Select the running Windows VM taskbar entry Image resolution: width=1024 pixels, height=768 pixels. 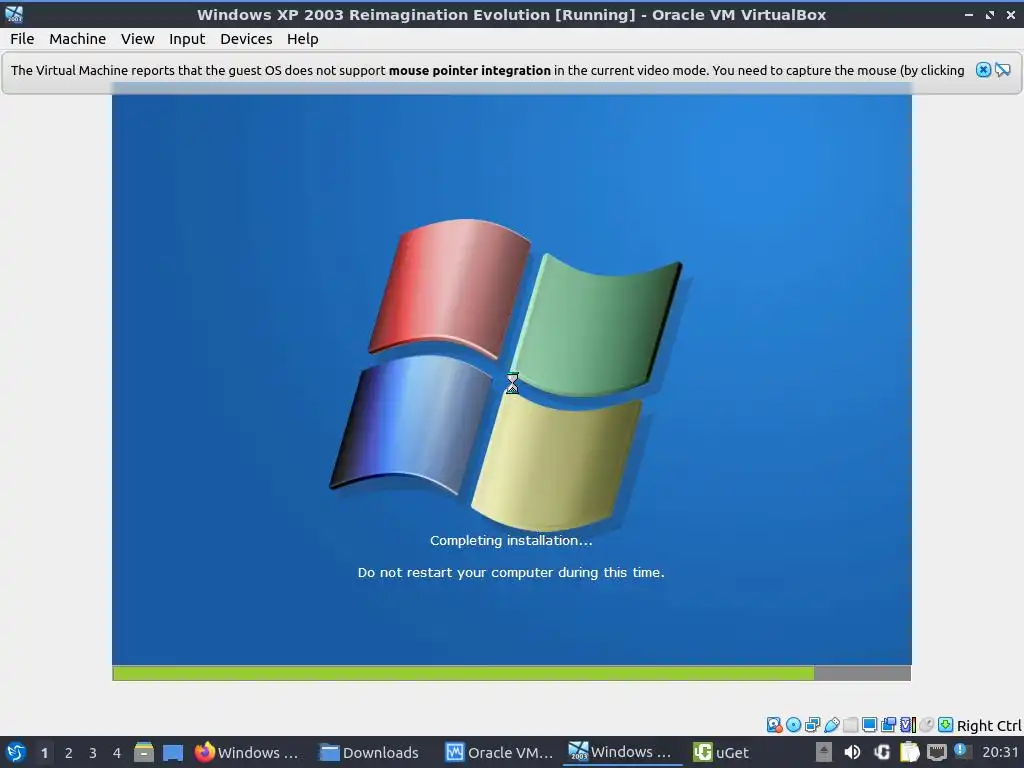[620, 752]
